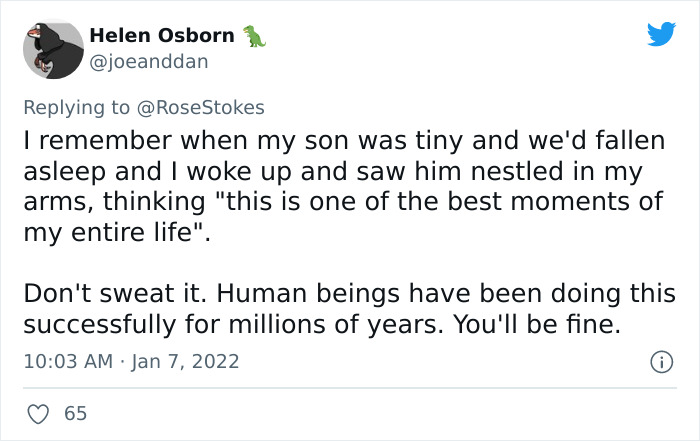Open the Helen Osborn display name

(x=161, y=36)
